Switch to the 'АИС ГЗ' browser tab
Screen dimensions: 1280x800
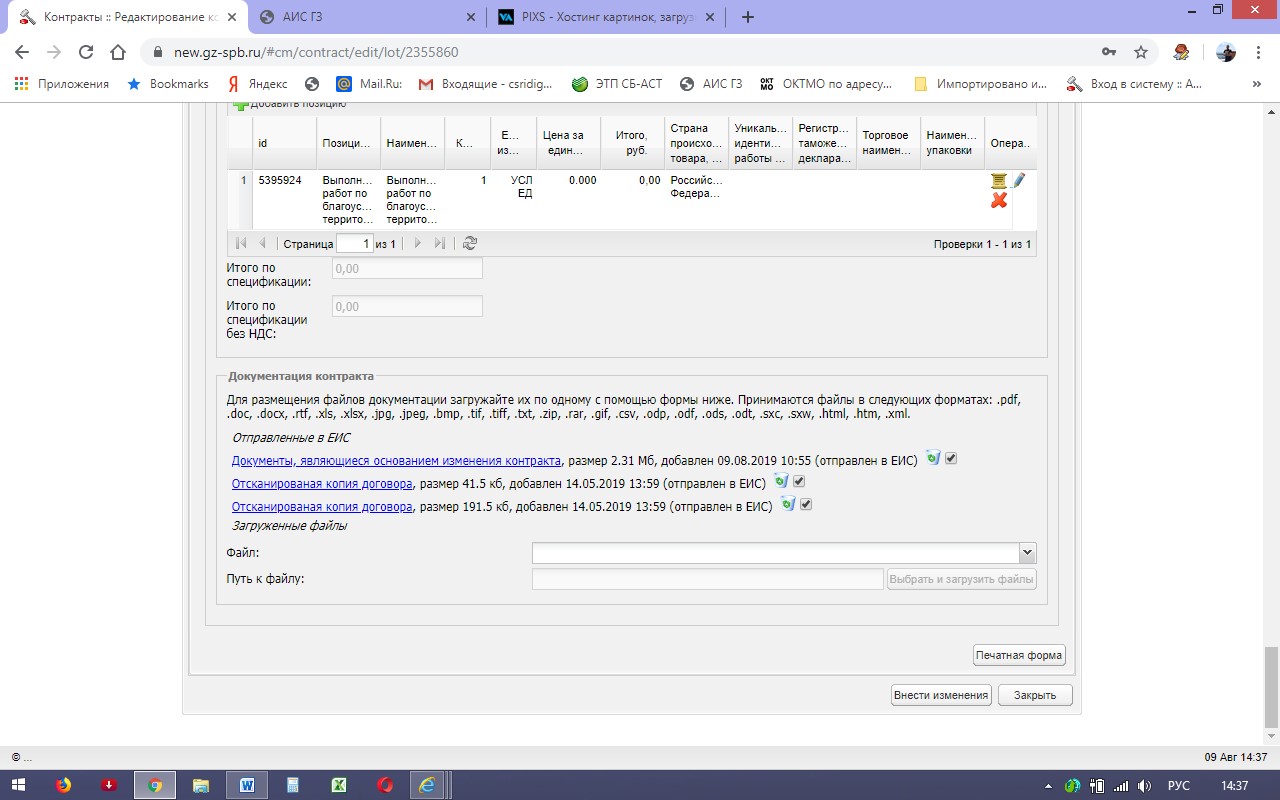[366, 17]
